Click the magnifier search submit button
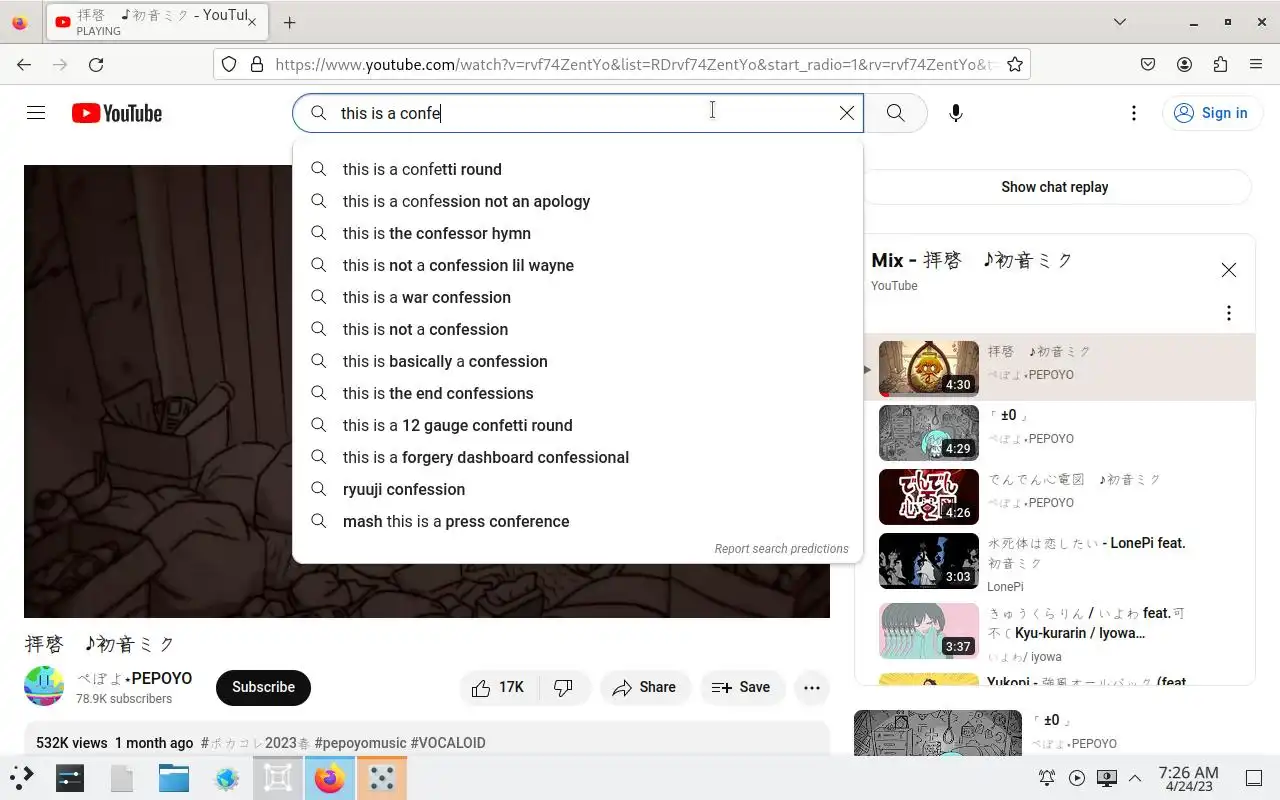Screen dimensions: 1280x800 click(895, 113)
